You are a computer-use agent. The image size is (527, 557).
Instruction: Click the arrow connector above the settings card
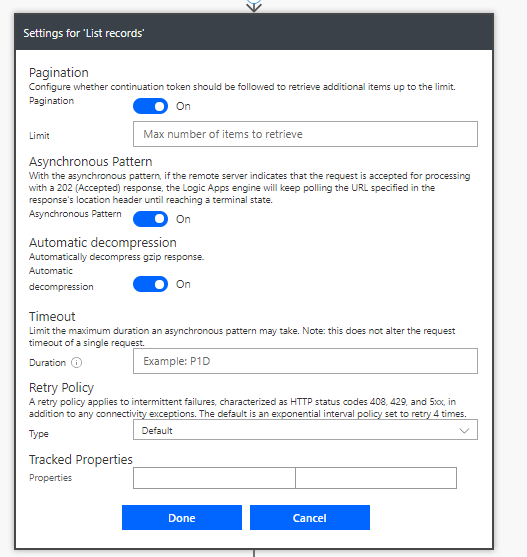tap(254, 6)
